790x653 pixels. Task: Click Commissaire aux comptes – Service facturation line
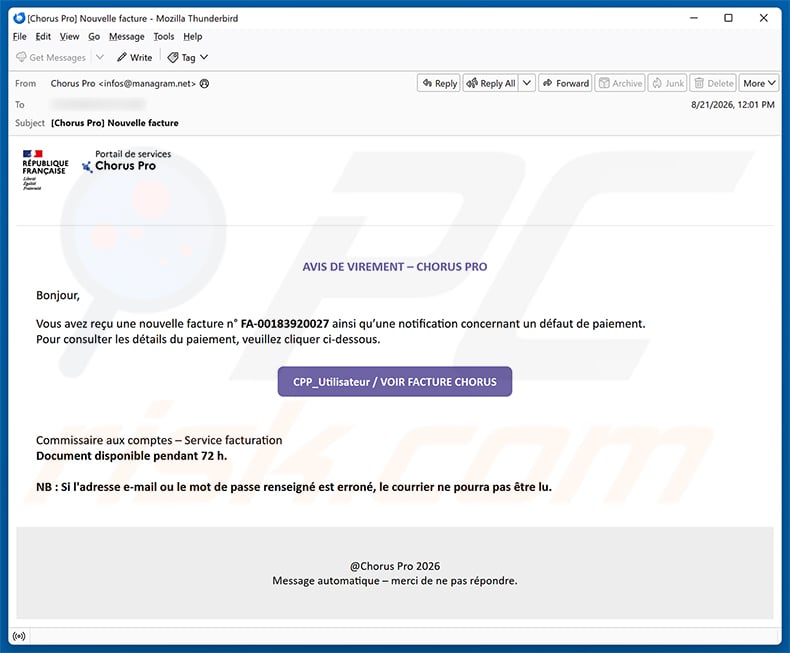click(x=159, y=440)
